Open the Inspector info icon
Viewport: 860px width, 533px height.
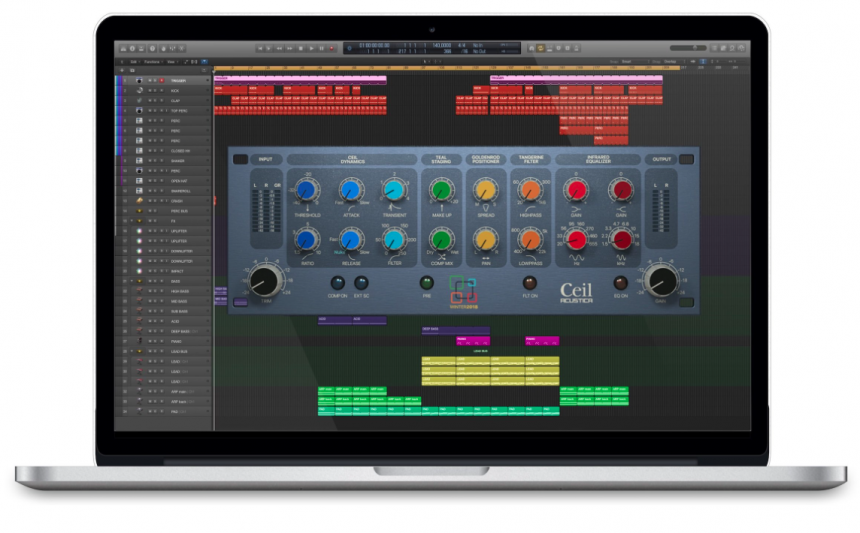(132, 48)
